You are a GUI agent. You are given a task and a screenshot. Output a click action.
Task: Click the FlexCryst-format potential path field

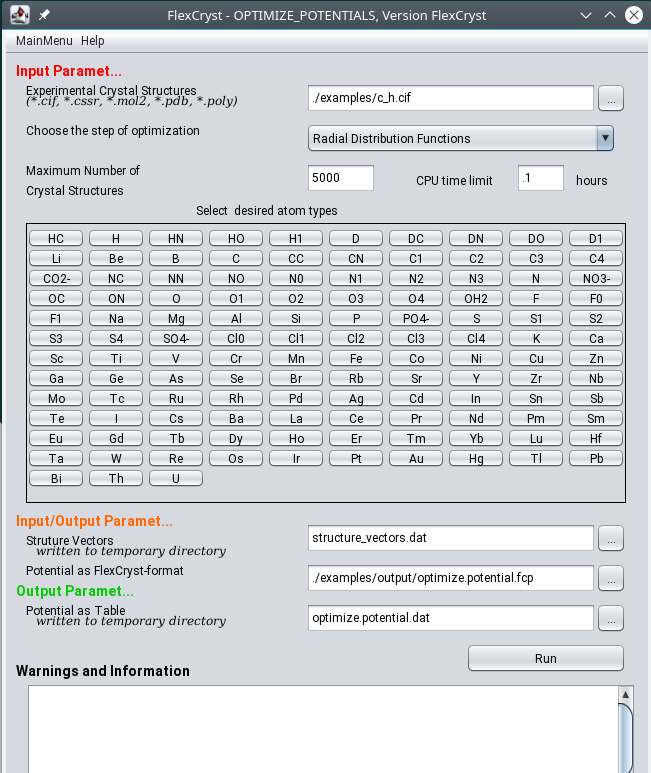450,578
